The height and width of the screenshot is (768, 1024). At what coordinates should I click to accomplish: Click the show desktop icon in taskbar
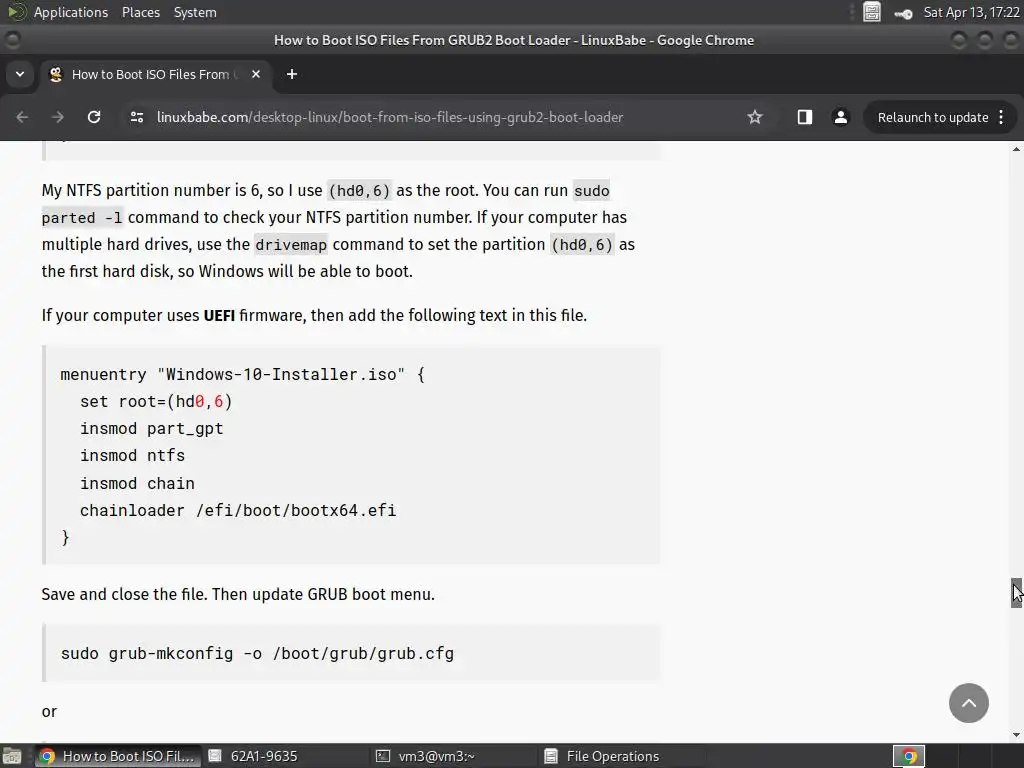point(12,756)
